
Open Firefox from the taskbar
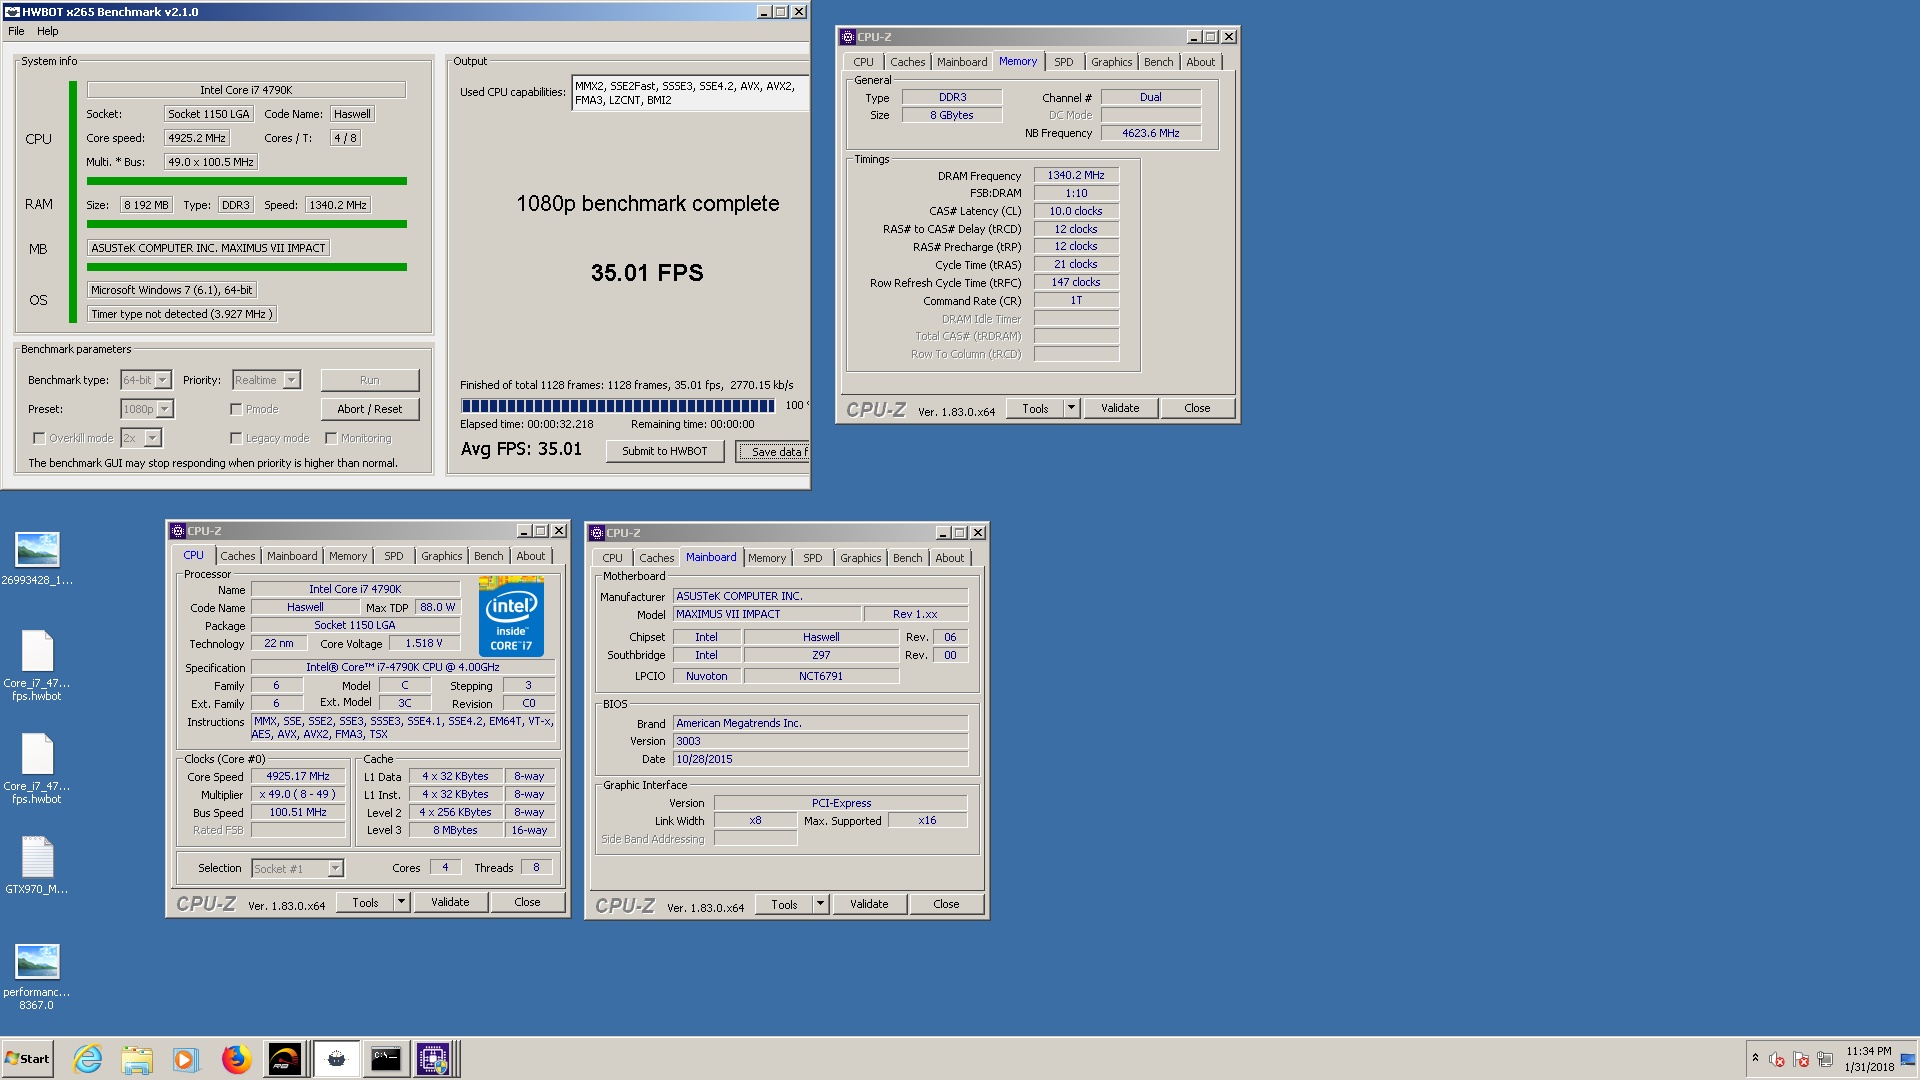[236, 1059]
